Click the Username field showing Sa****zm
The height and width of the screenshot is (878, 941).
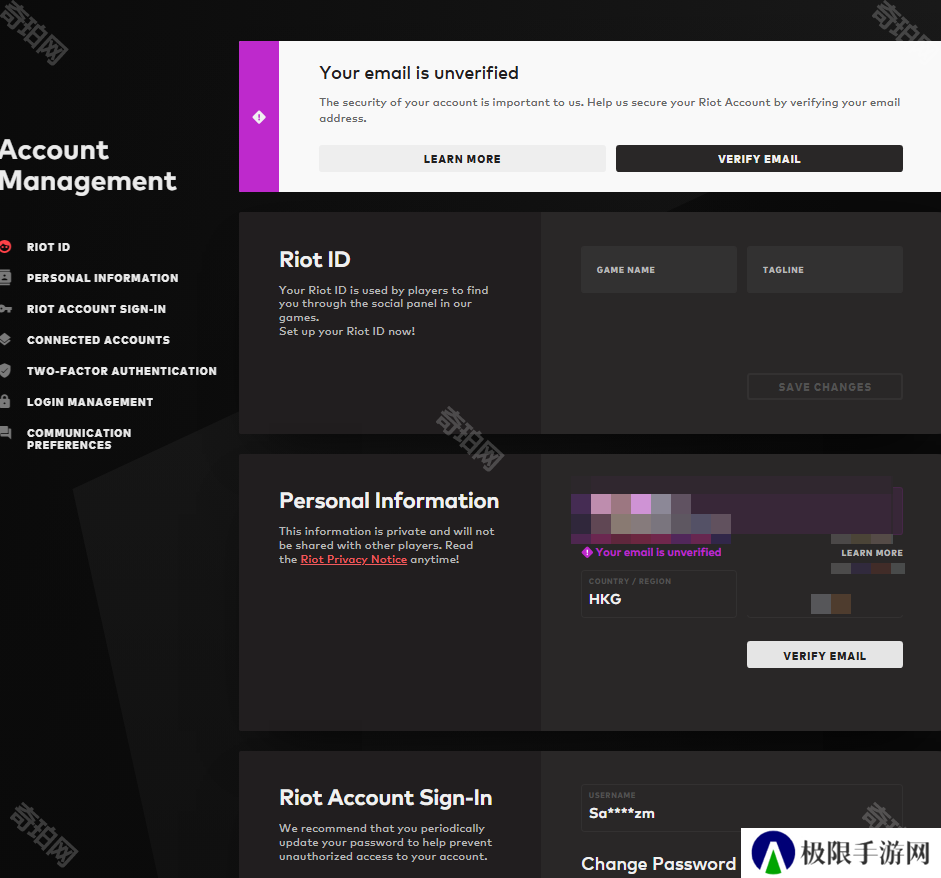(742, 807)
